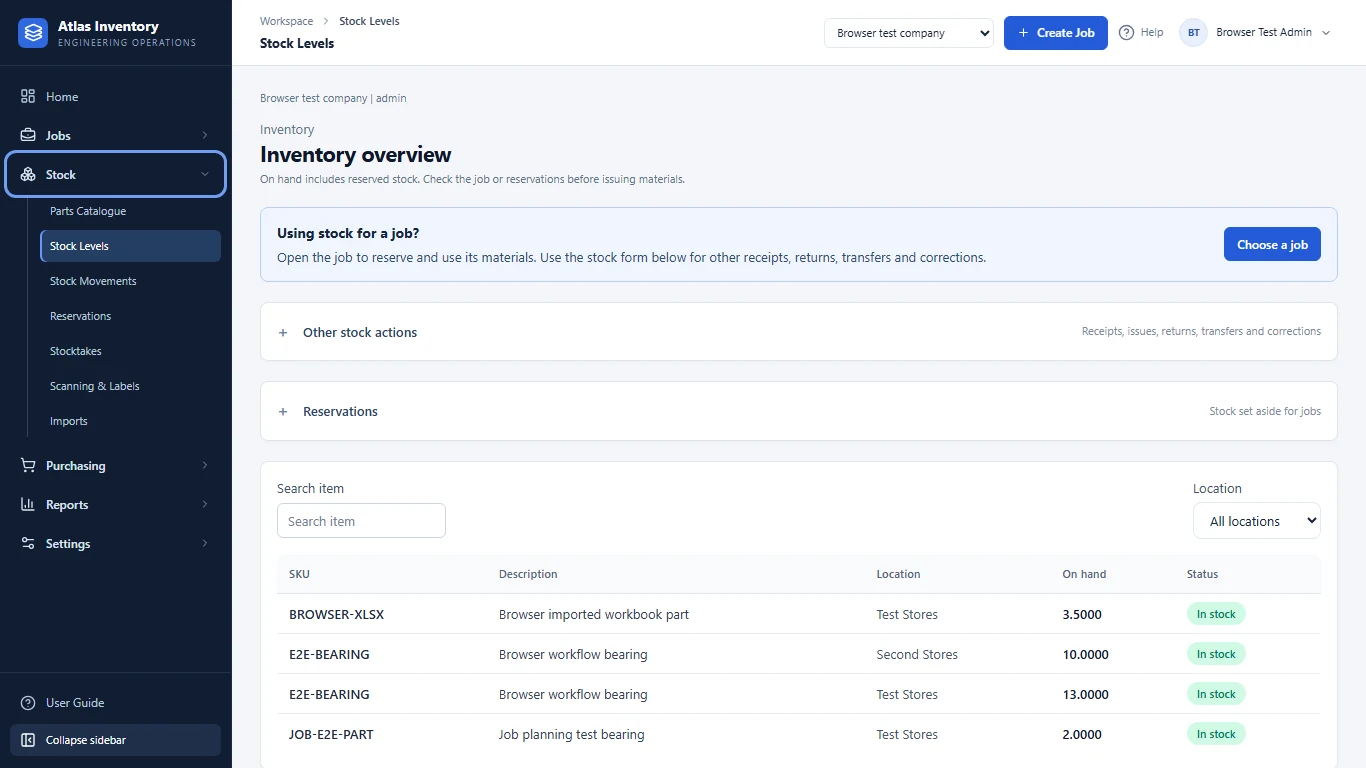The width and height of the screenshot is (1366, 768).
Task: Click In stock badge in JOB-E2E-PART row
Action: (1216, 734)
